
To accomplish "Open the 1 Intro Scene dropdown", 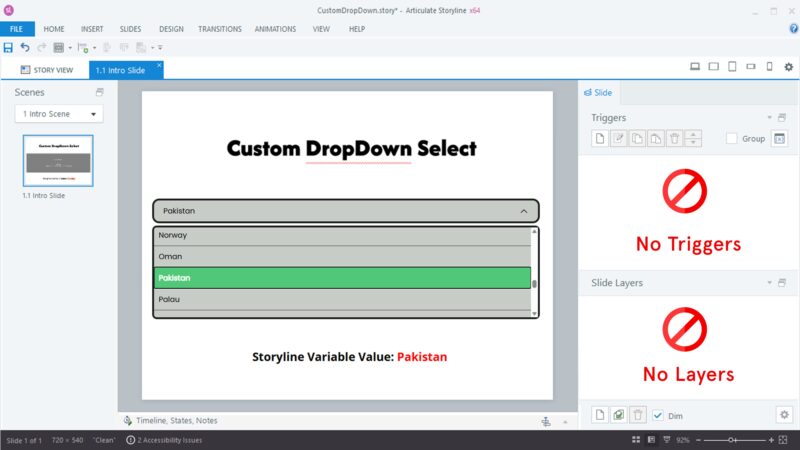I will point(59,114).
